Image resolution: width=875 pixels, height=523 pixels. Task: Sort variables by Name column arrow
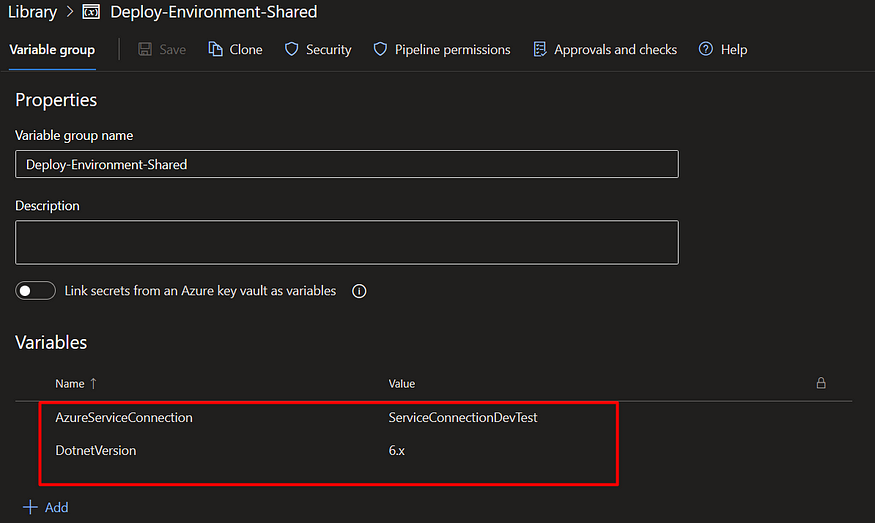click(x=93, y=383)
